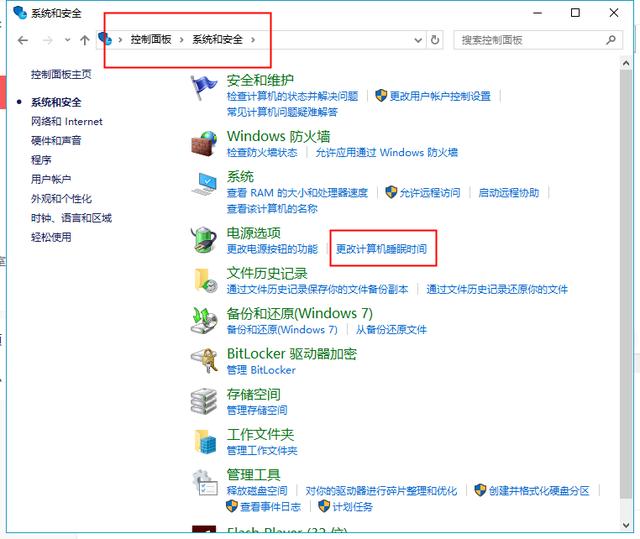Open the recent locations dropdown arrow
This screenshot has height=539, width=640.
[x=67, y=40]
